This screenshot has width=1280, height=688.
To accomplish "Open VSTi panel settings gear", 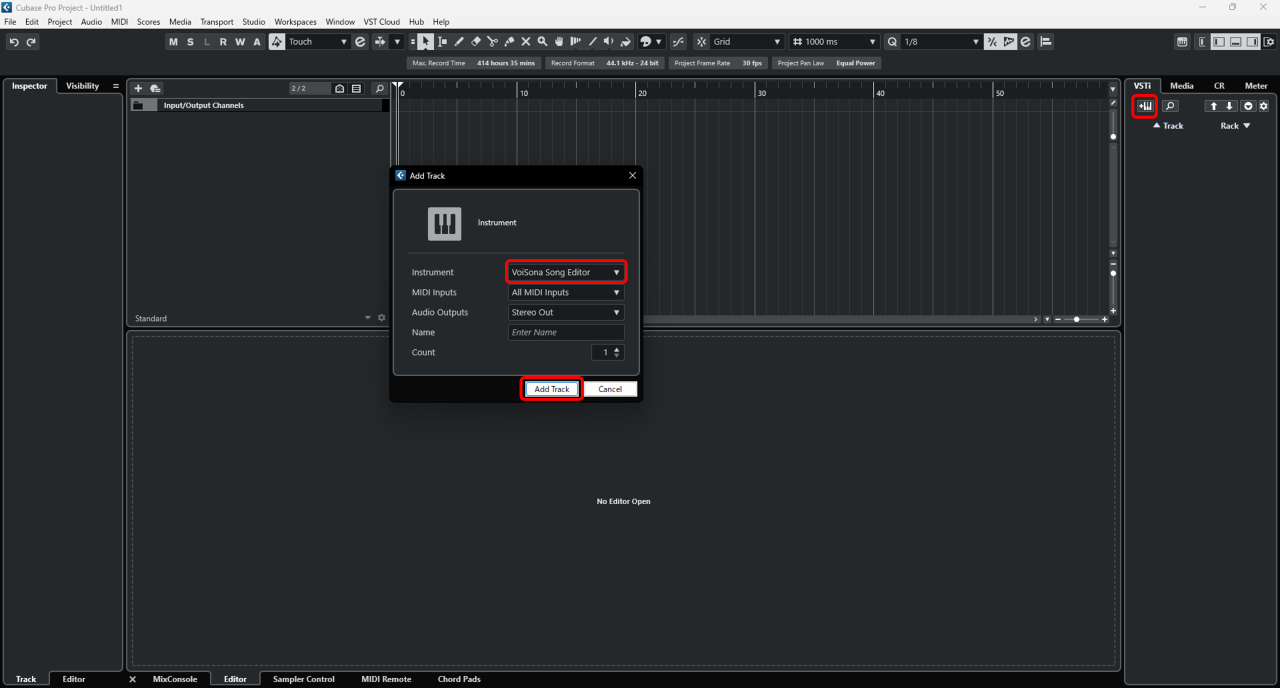I will (x=1264, y=106).
